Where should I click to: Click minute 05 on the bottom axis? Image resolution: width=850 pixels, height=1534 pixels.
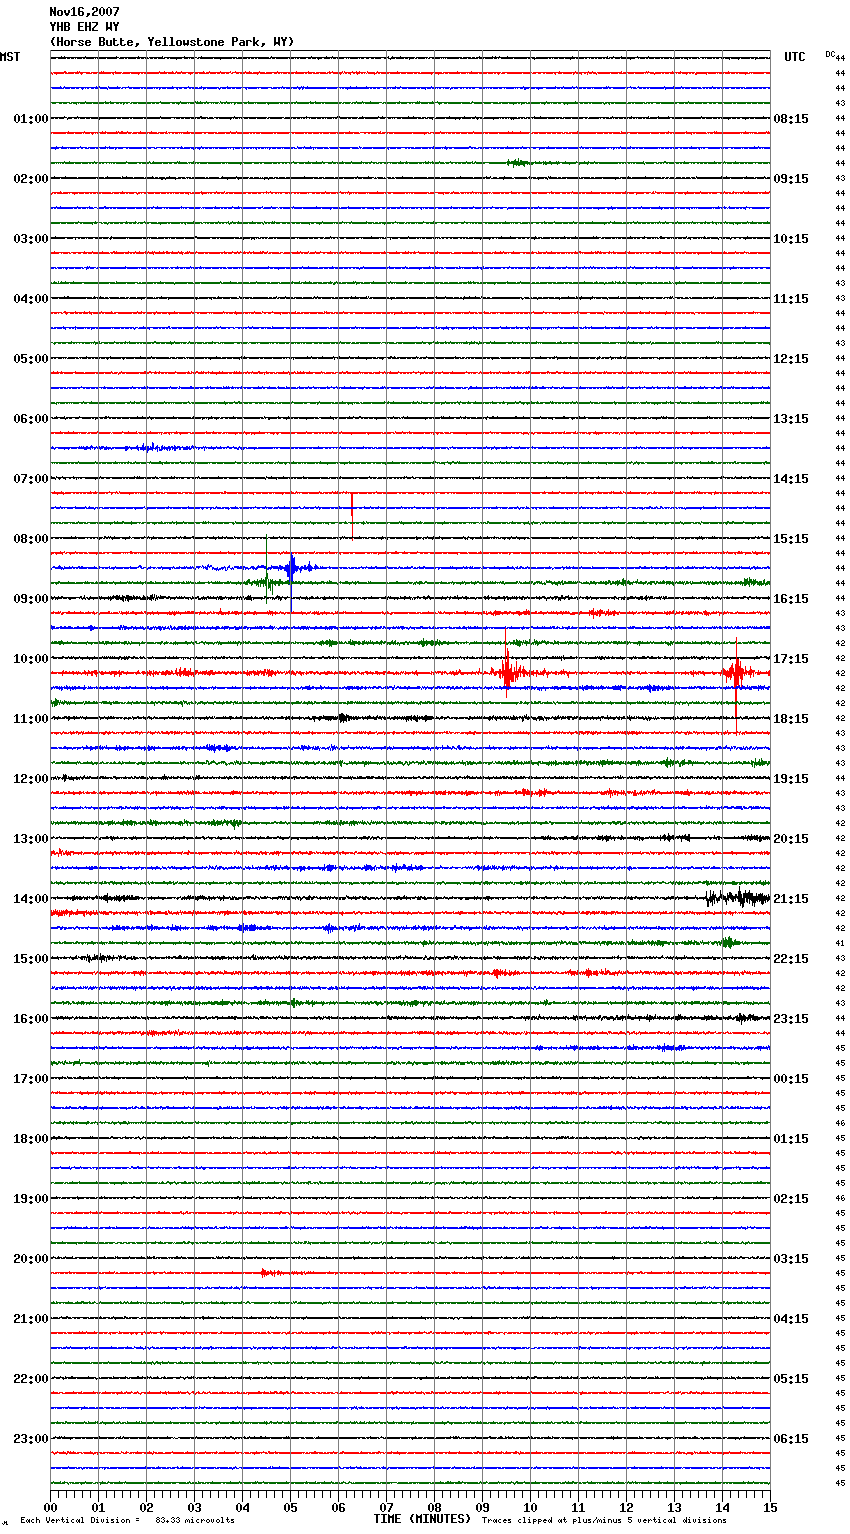point(290,1507)
